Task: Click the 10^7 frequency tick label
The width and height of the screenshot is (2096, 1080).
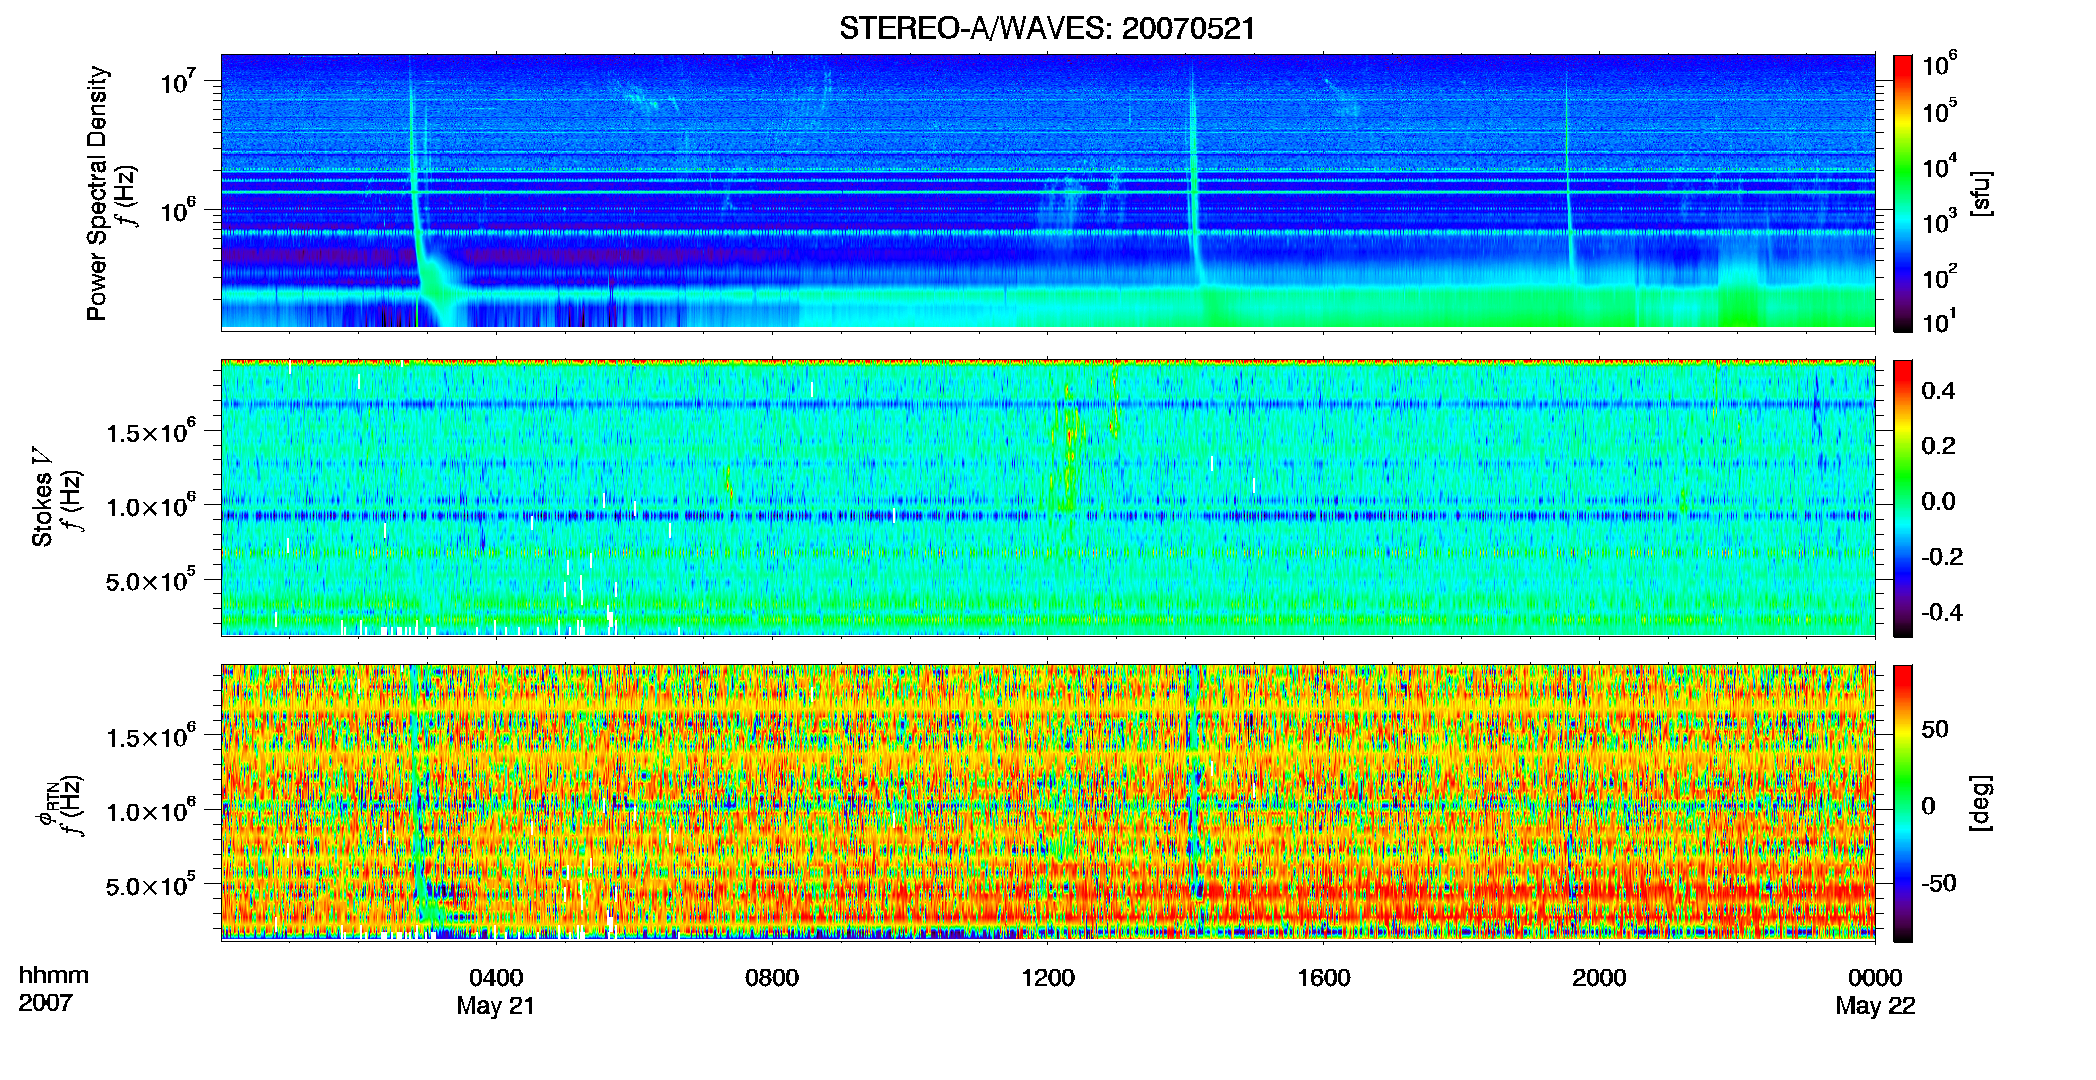Action: [177, 80]
